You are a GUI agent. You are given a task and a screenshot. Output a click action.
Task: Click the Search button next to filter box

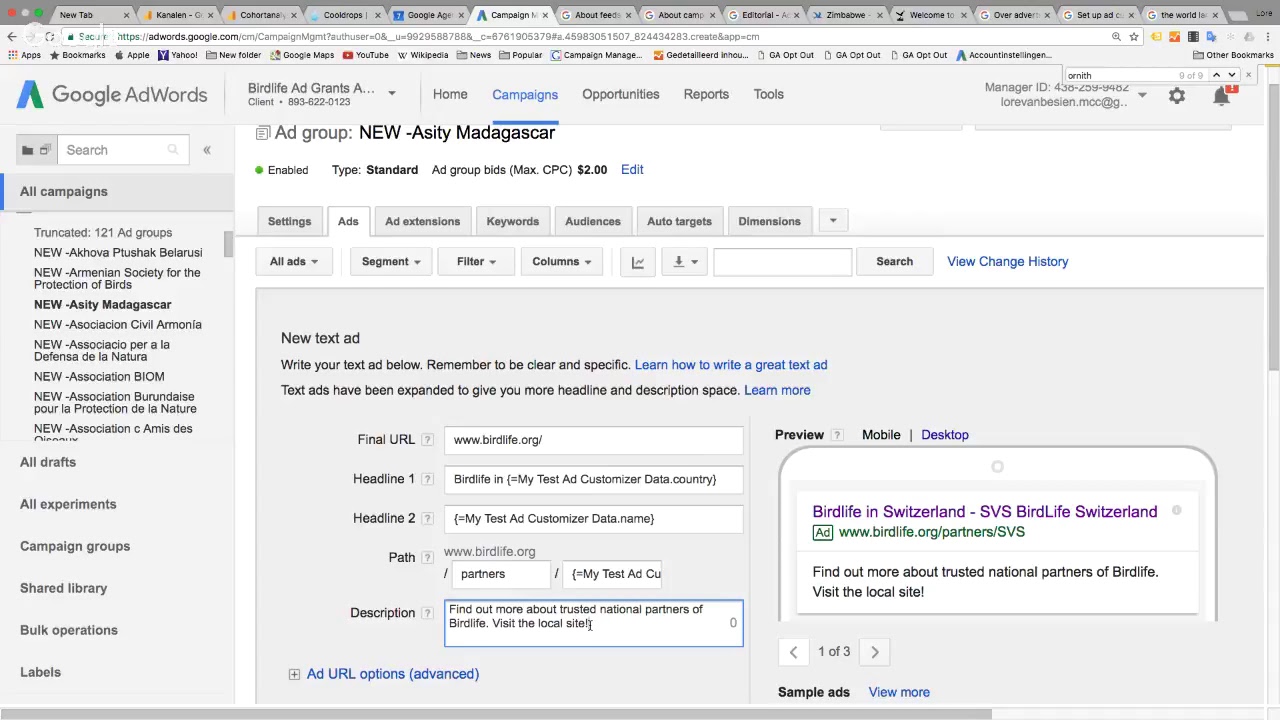[894, 262]
